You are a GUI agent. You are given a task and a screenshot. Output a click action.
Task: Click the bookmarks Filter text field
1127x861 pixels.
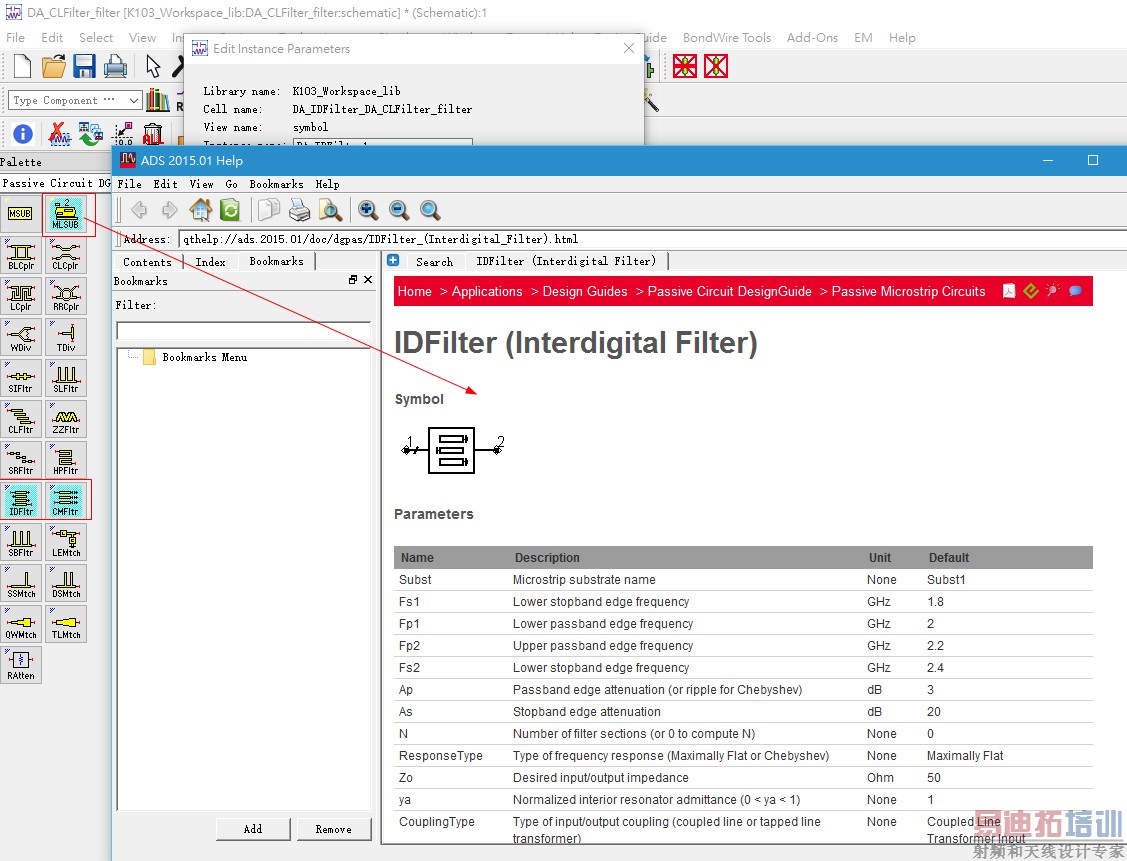[243, 330]
